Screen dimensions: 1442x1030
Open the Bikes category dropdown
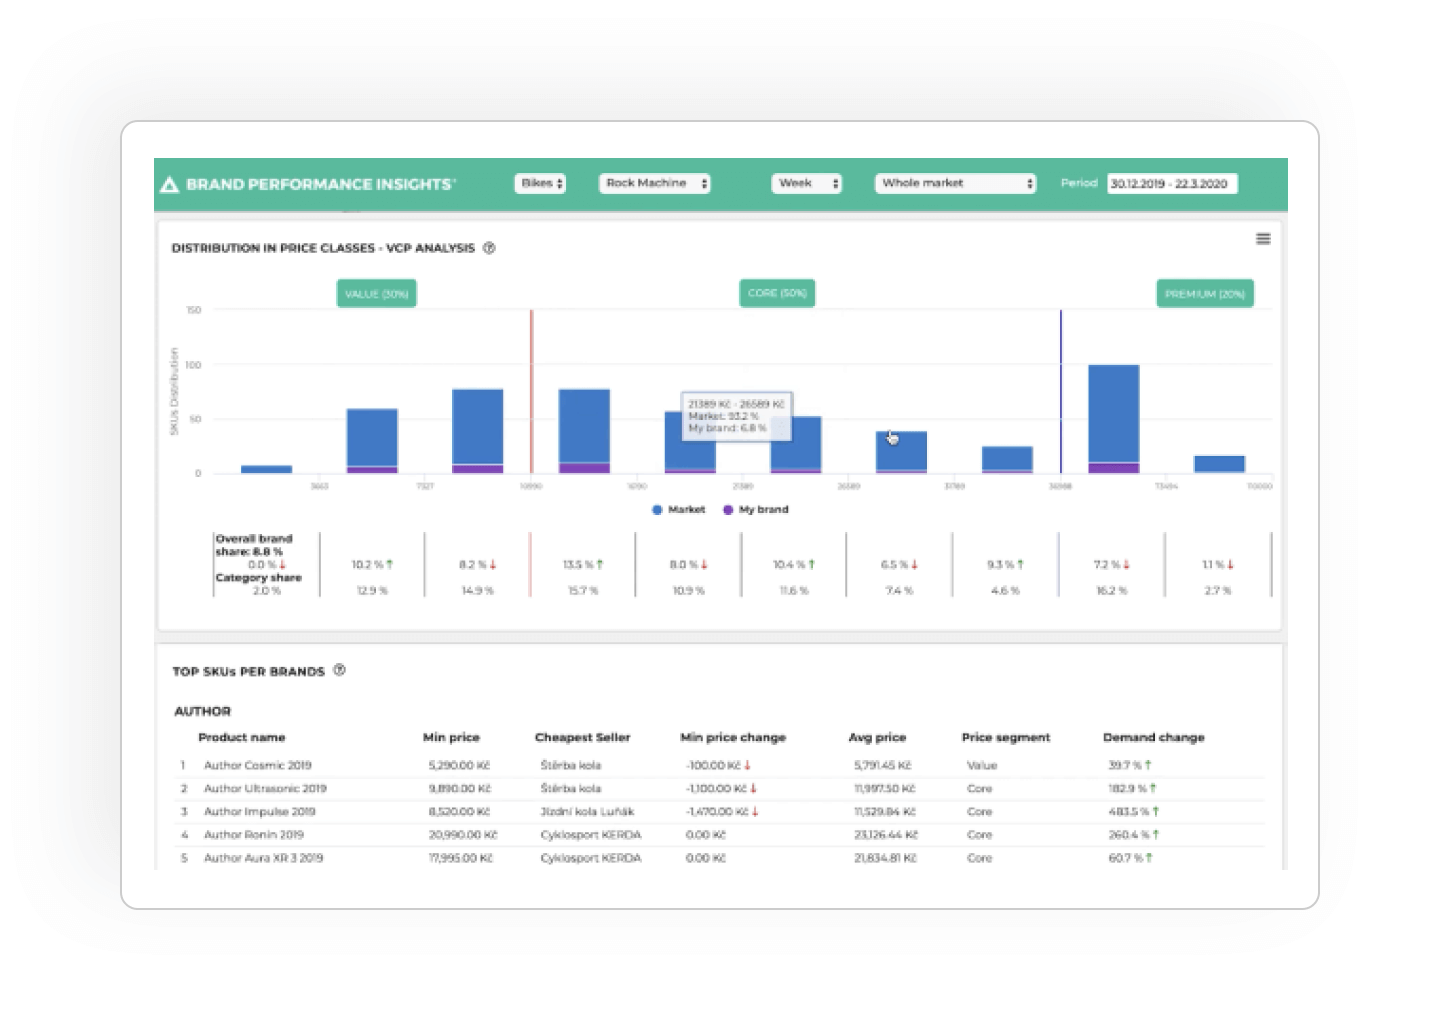click(x=541, y=184)
